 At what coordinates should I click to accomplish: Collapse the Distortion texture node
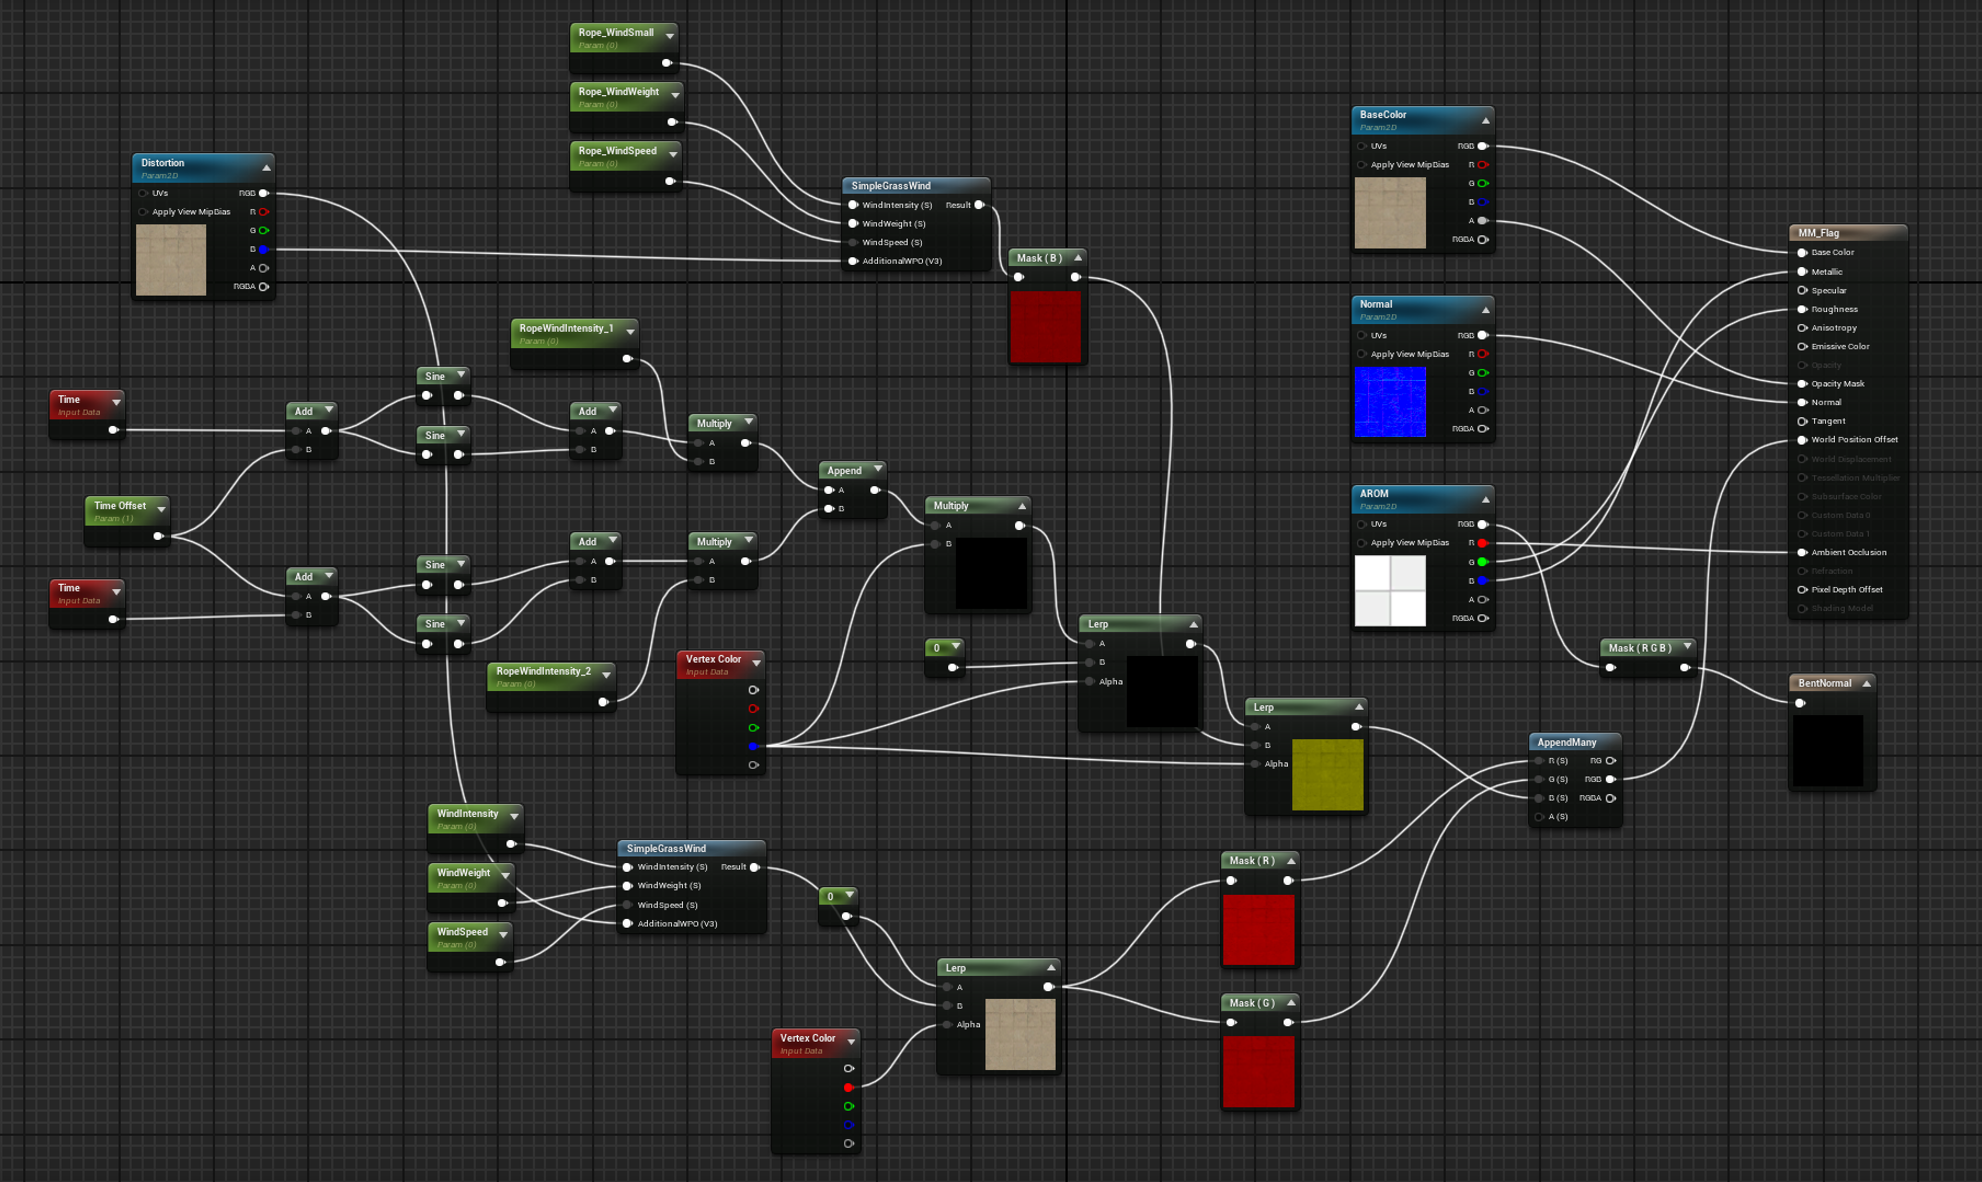266,167
